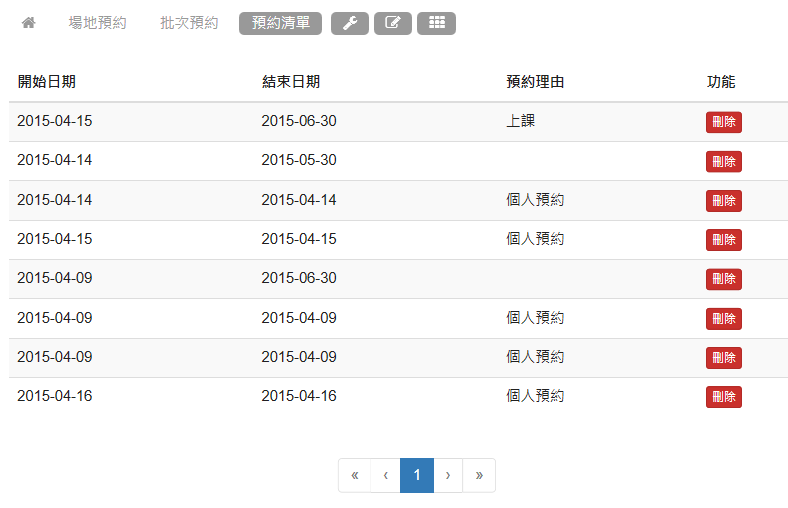Image resolution: width=788 pixels, height=508 pixels.
Task: Select page 1 in pagination
Action: point(417,476)
